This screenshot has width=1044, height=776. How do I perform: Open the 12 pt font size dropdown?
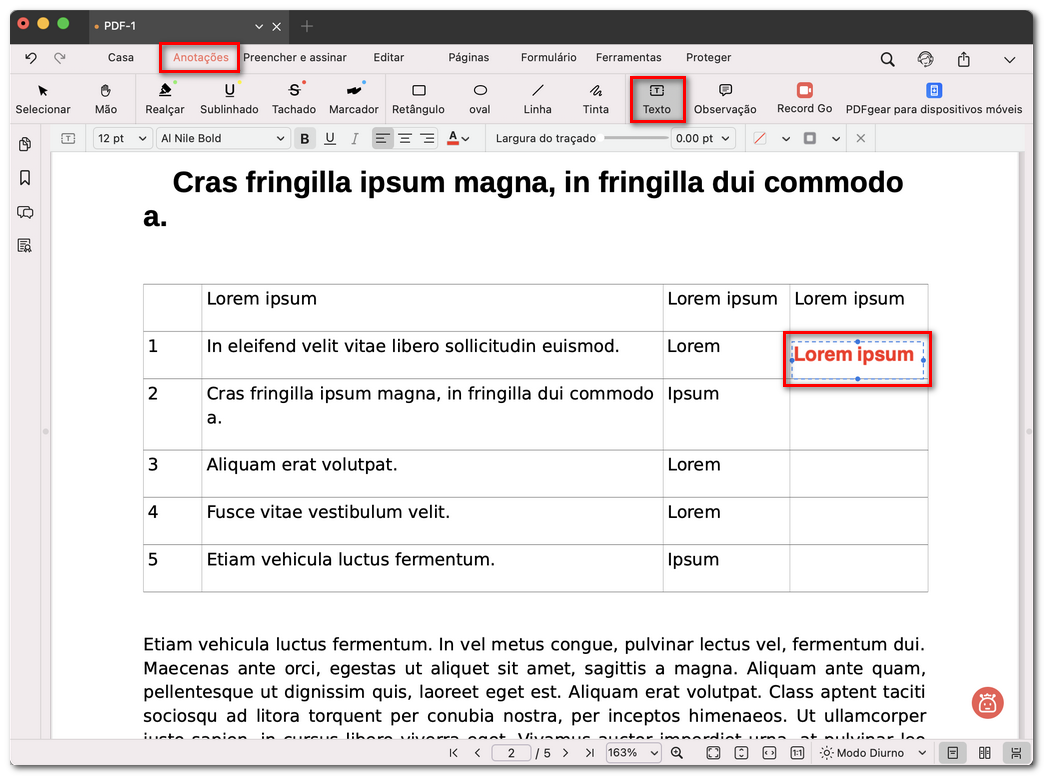[x=122, y=139]
